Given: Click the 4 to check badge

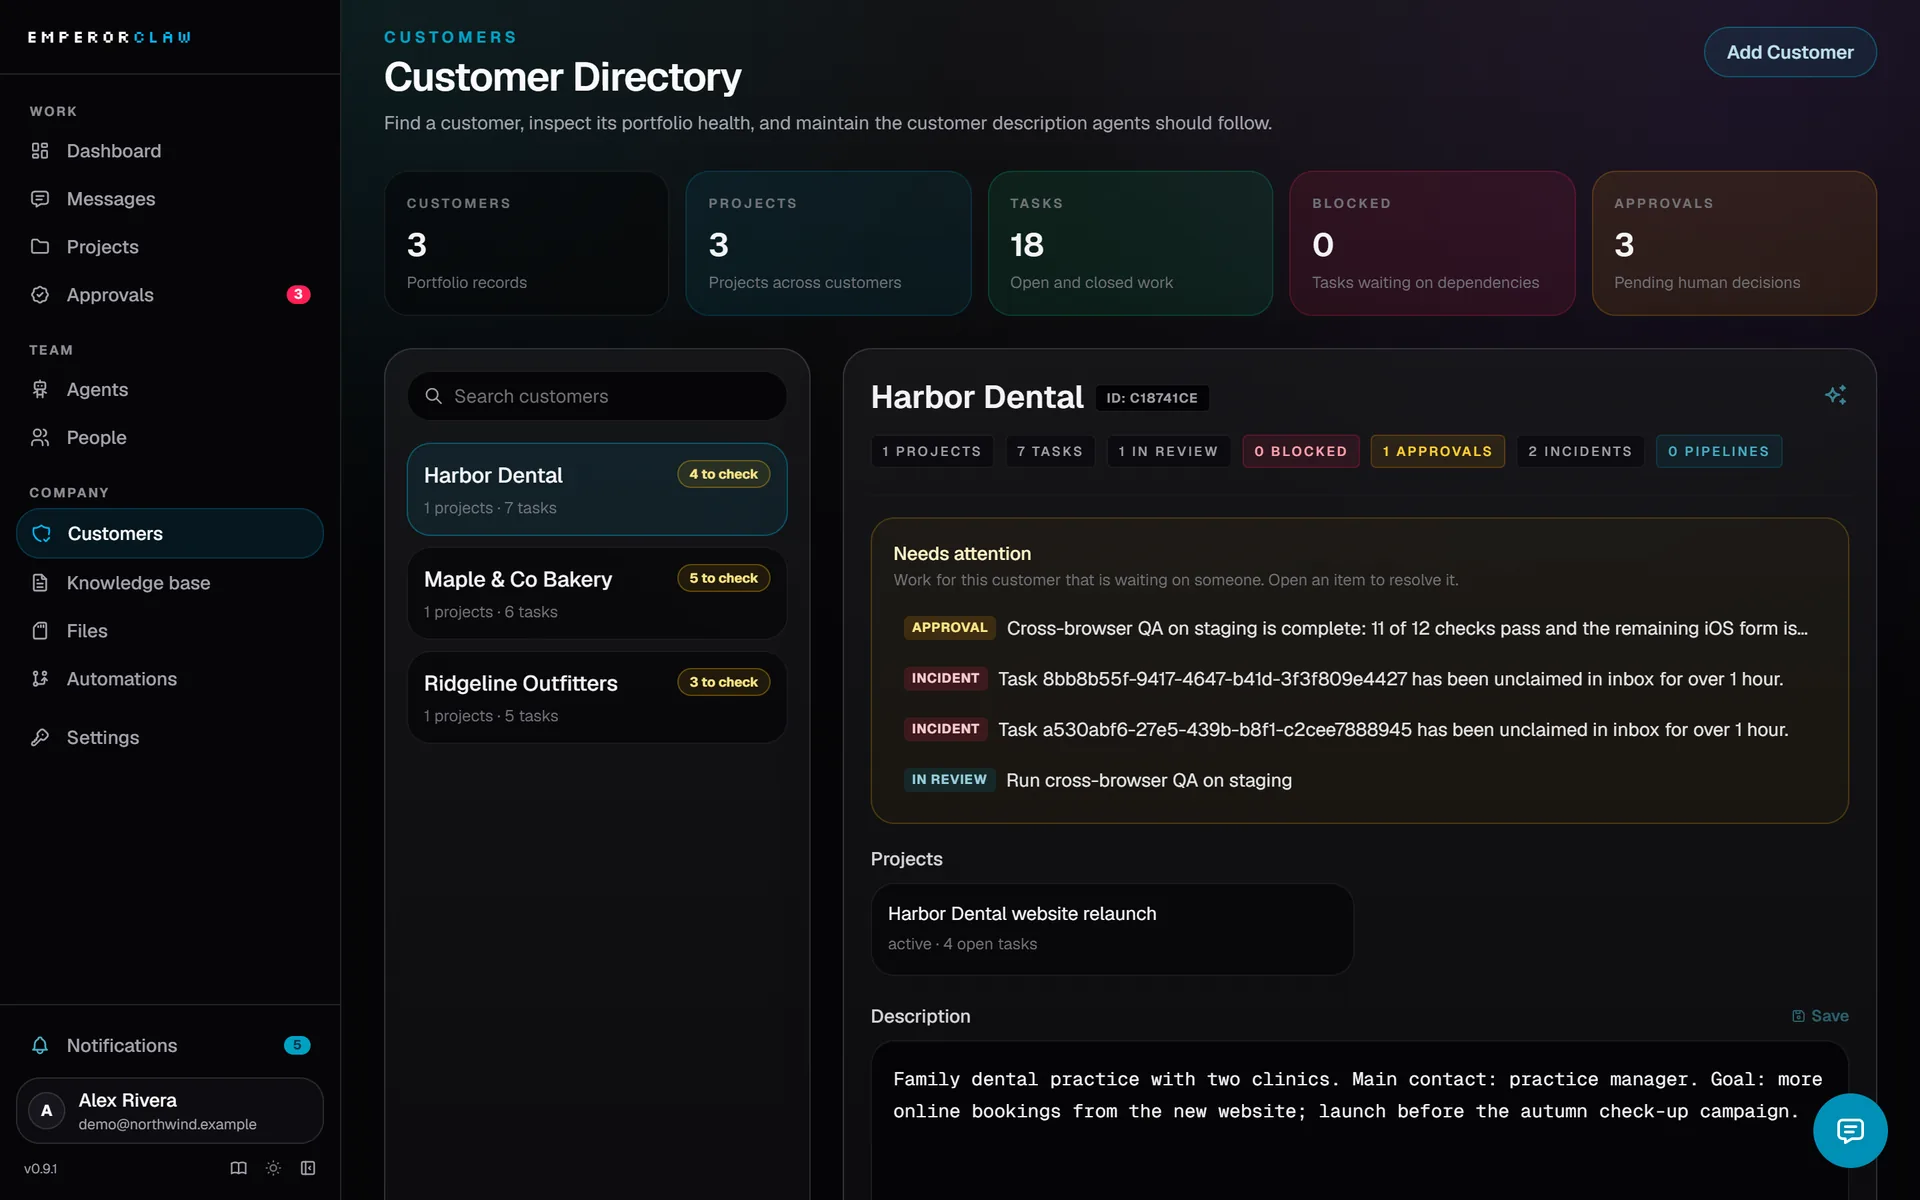Looking at the screenshot, I should click(x=724, y=474).
